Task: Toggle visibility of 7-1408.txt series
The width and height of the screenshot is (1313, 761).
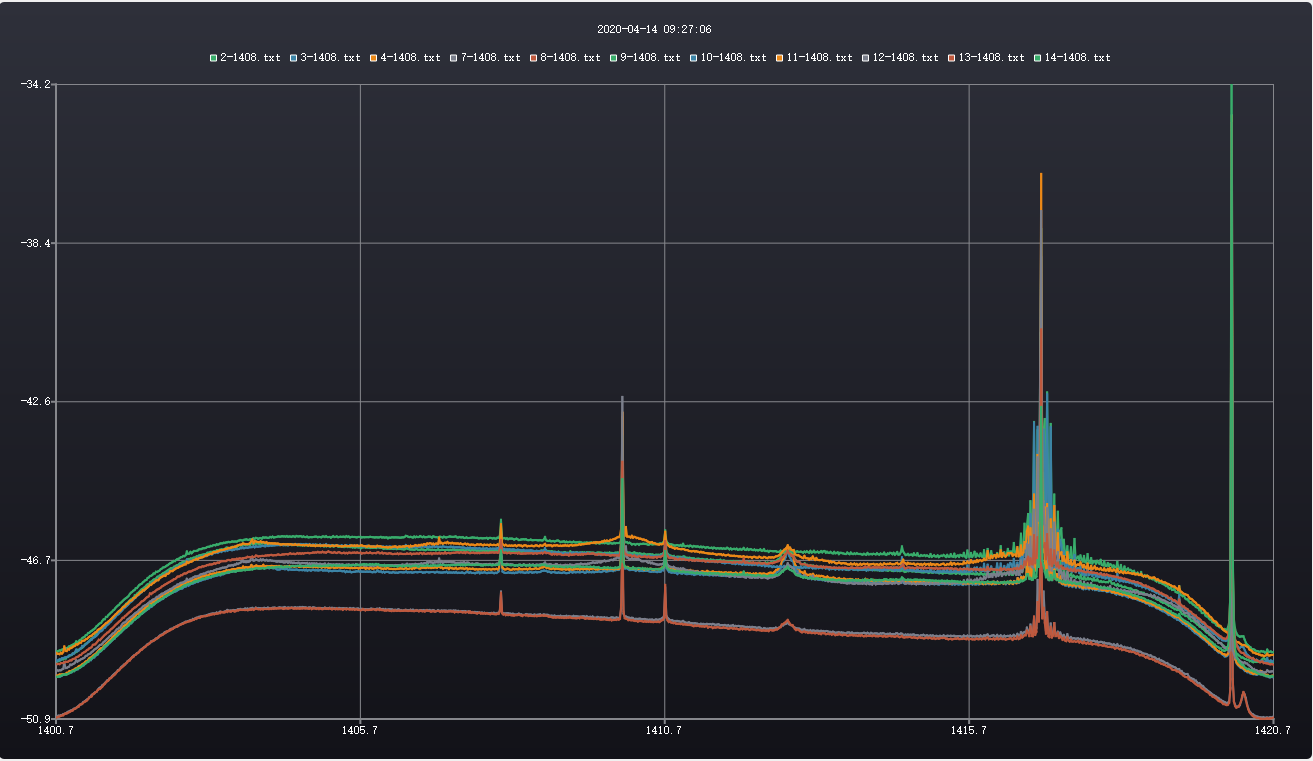Action: coord(489,58)
